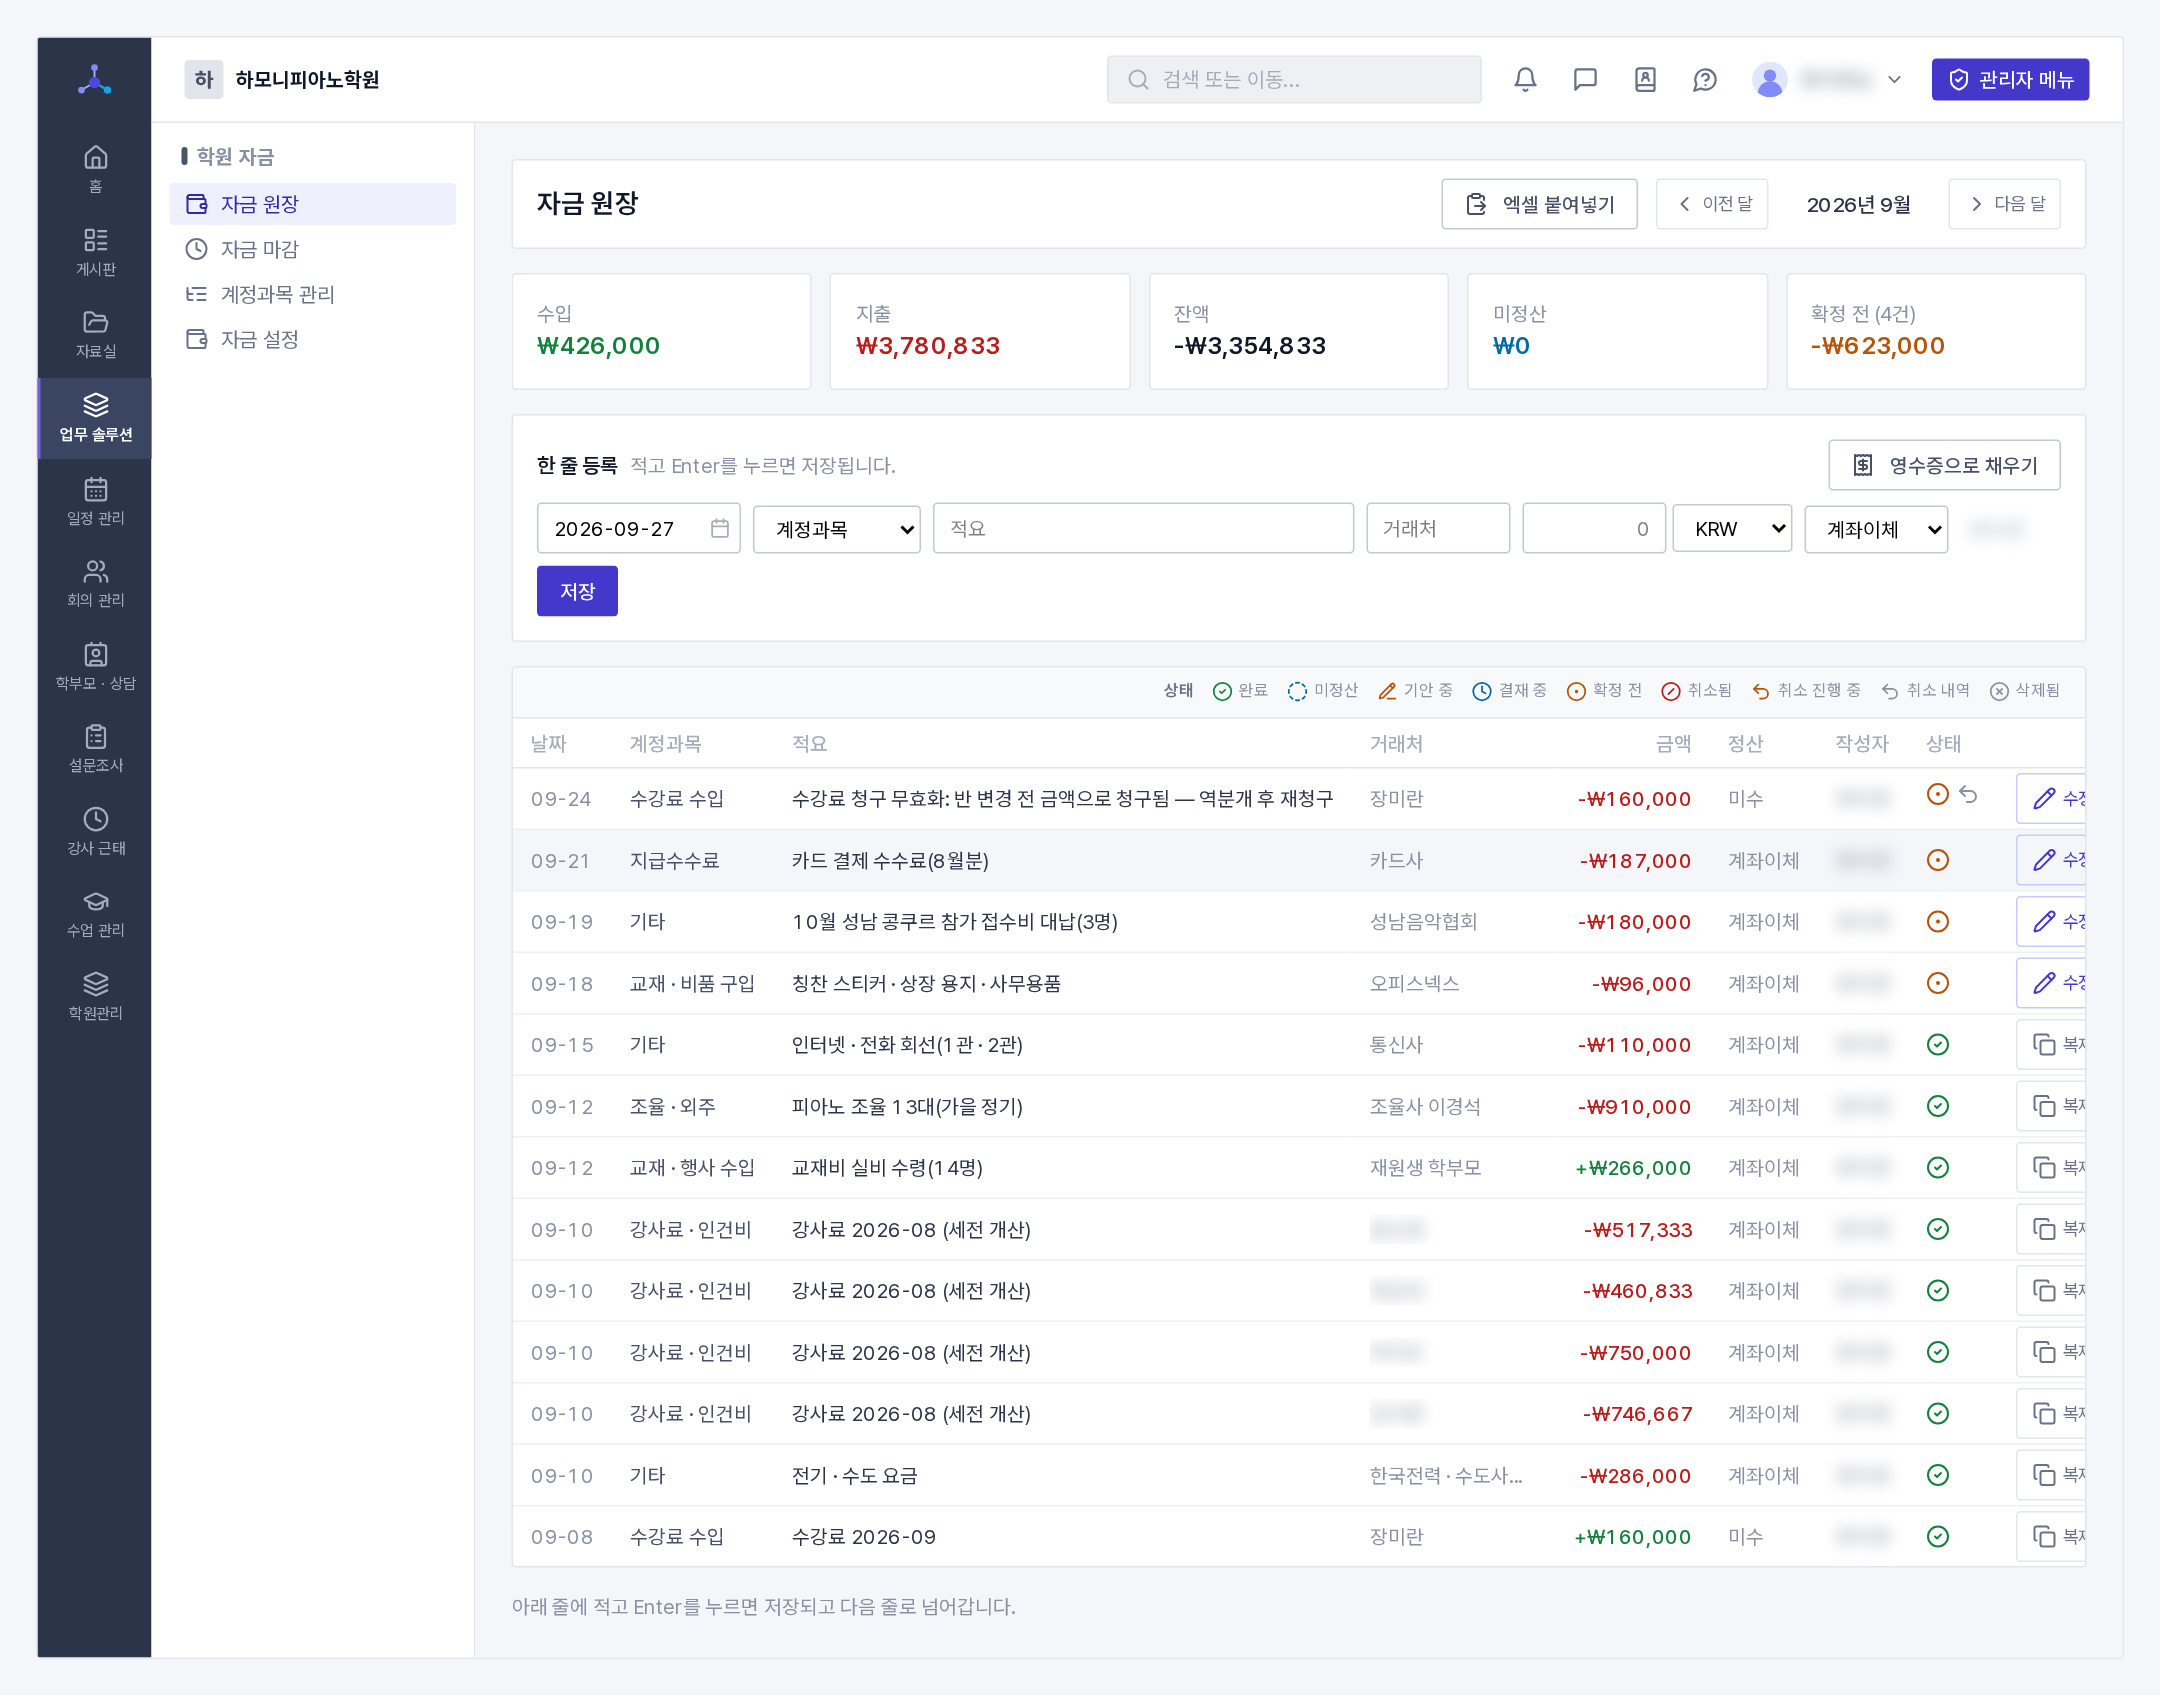This screenshot has width=2160, height=1695.
Task: Click the 관리자 메뉴 button
Action: 2010,80
